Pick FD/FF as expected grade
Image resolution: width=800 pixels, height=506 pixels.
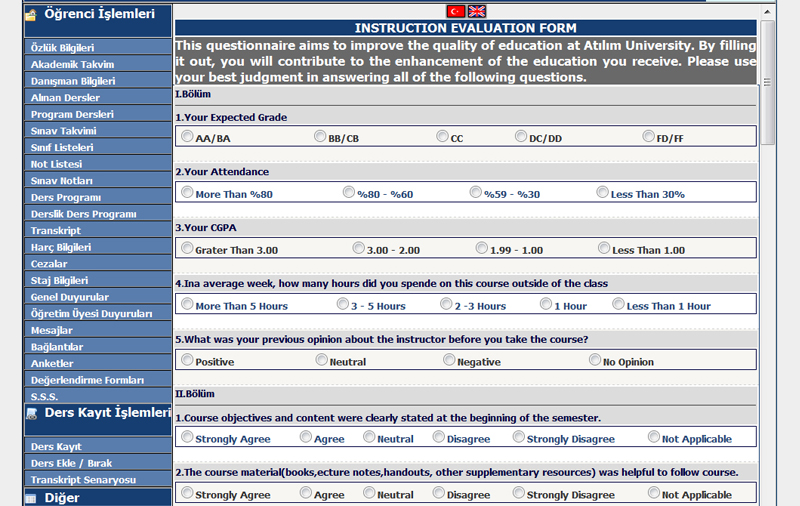pyautogui.click(x=648, y=136)
